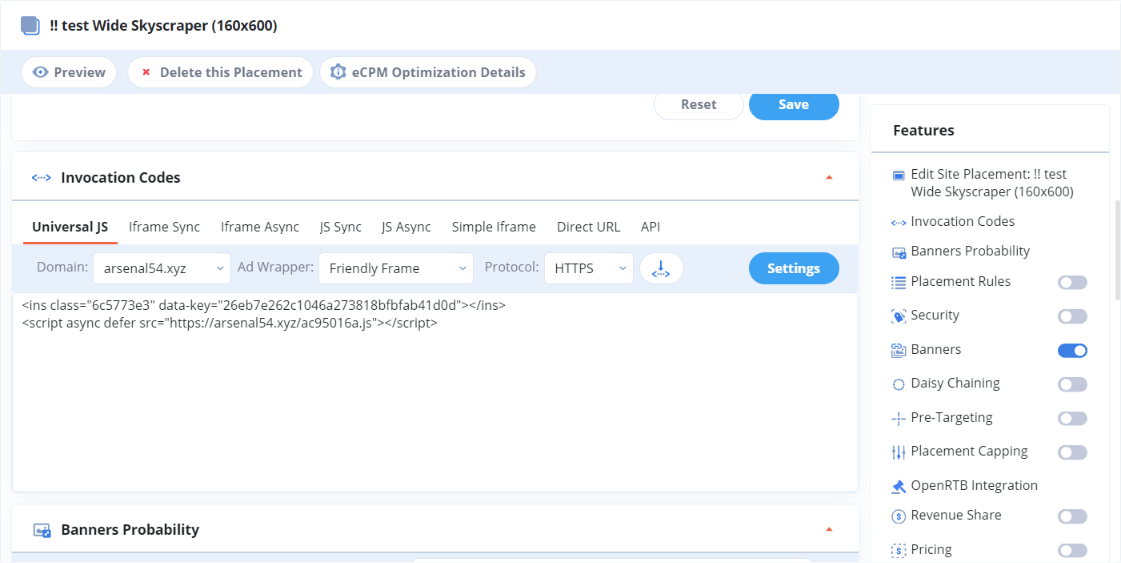Open the Domain dropdown arsenal54.xyz
The width and height of the screenshot is (1121, 563).
163,268
